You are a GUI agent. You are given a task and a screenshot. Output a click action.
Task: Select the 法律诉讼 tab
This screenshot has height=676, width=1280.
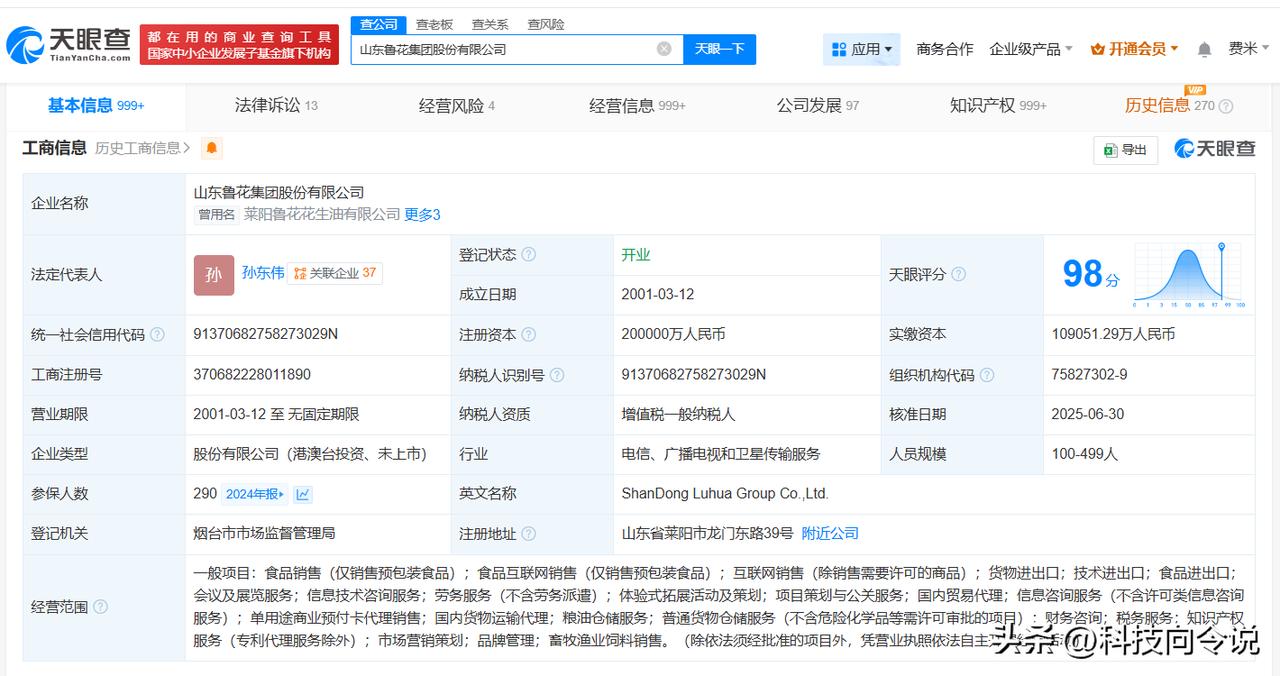(x=276, y=105)
